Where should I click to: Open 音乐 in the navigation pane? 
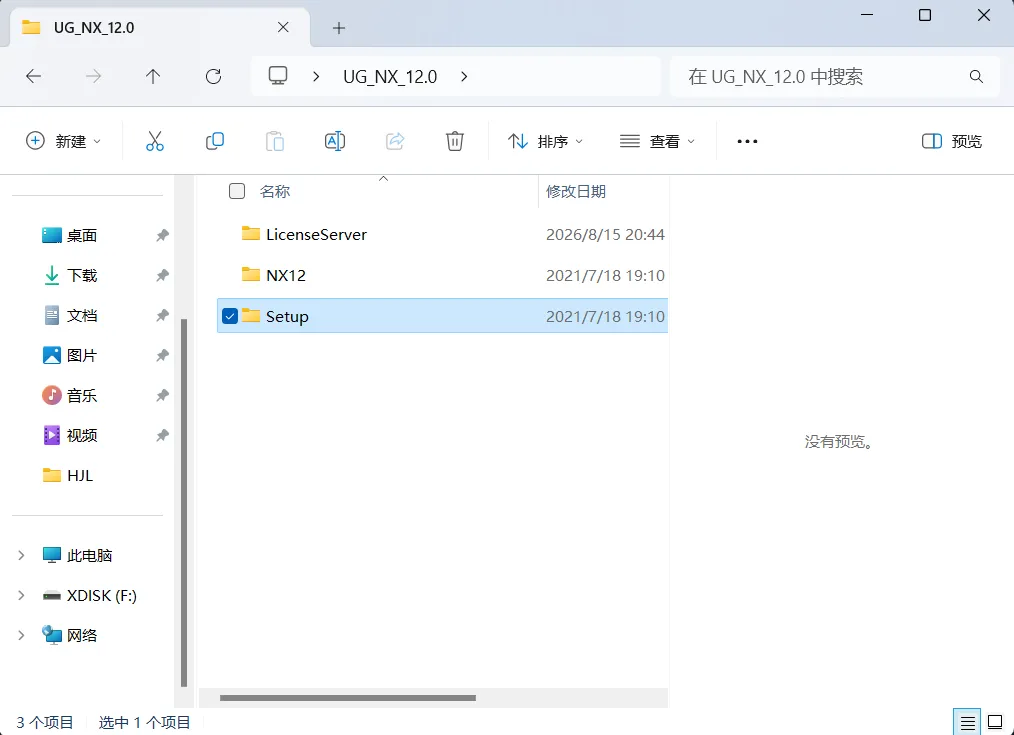[x=81, y=395]
